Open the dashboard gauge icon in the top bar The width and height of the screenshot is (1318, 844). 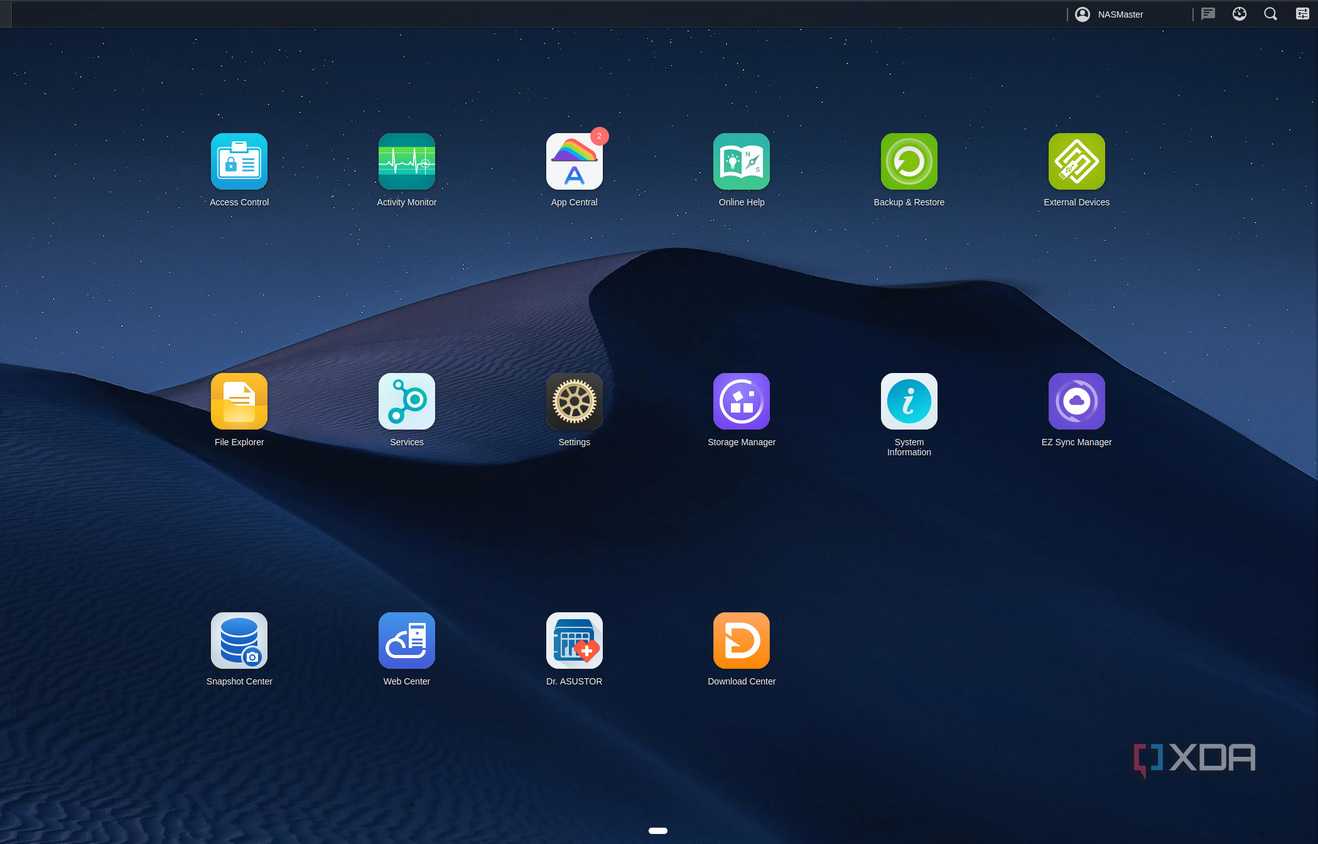point(1239,14)
